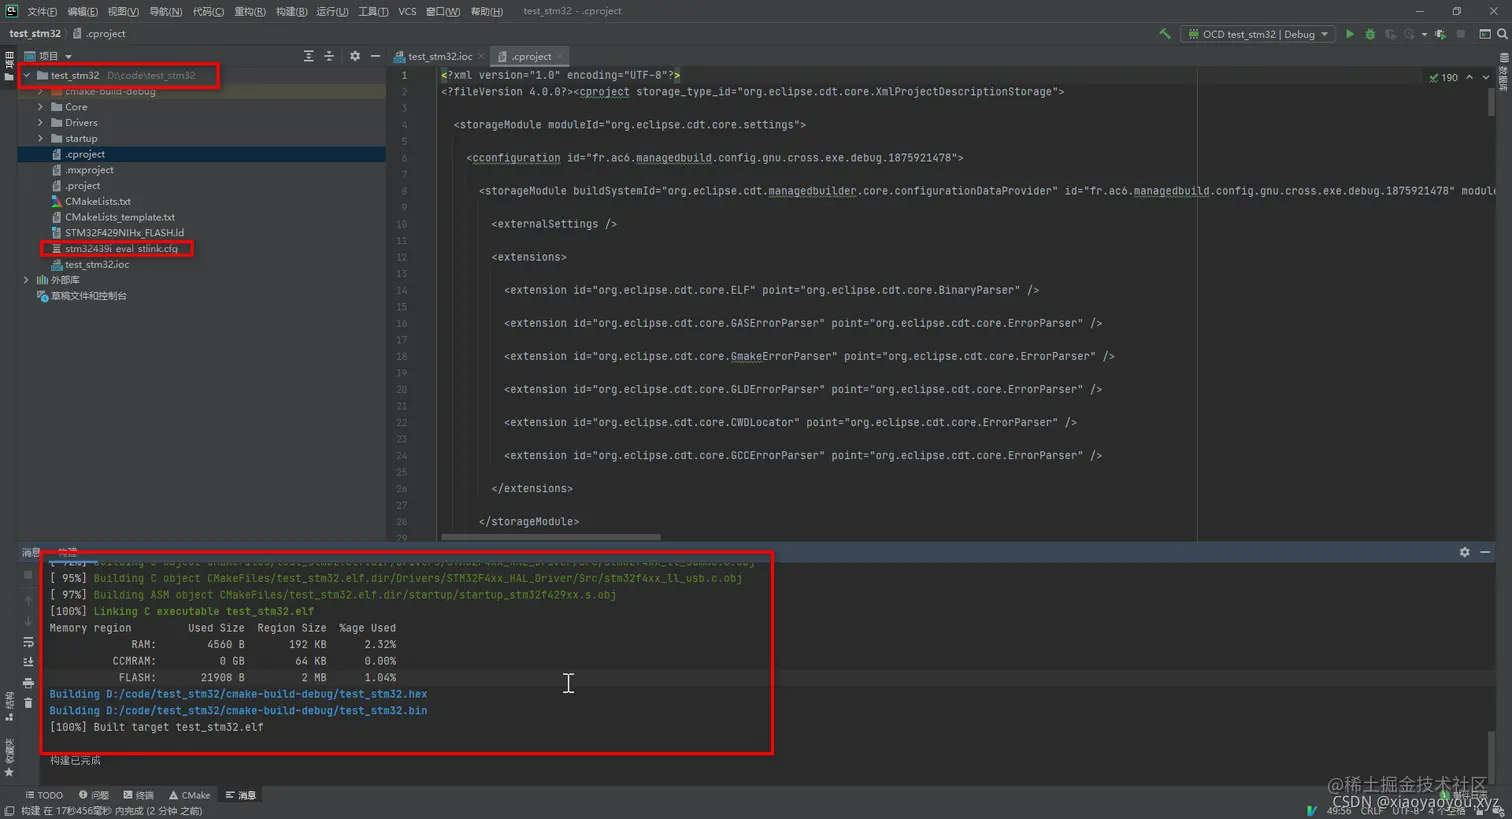Click the up arrow in the build panel
The height and width of the screenshot is (819, 1512).
click(28, 600)
